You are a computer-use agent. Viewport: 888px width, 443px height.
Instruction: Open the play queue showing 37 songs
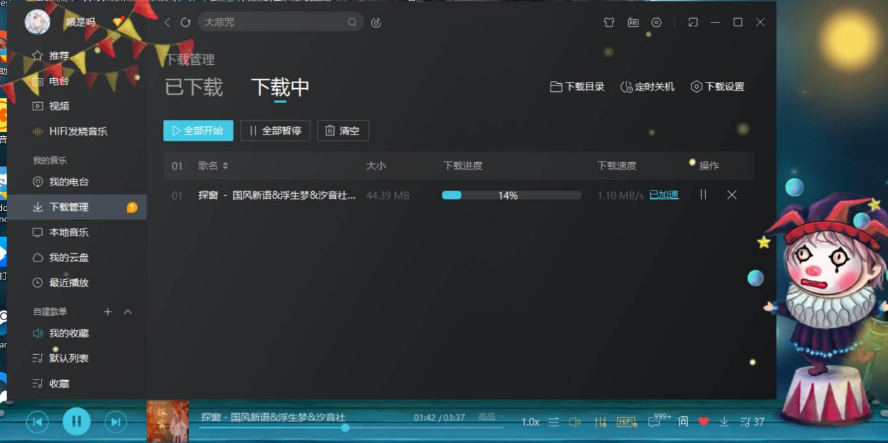tap(752, 422)
